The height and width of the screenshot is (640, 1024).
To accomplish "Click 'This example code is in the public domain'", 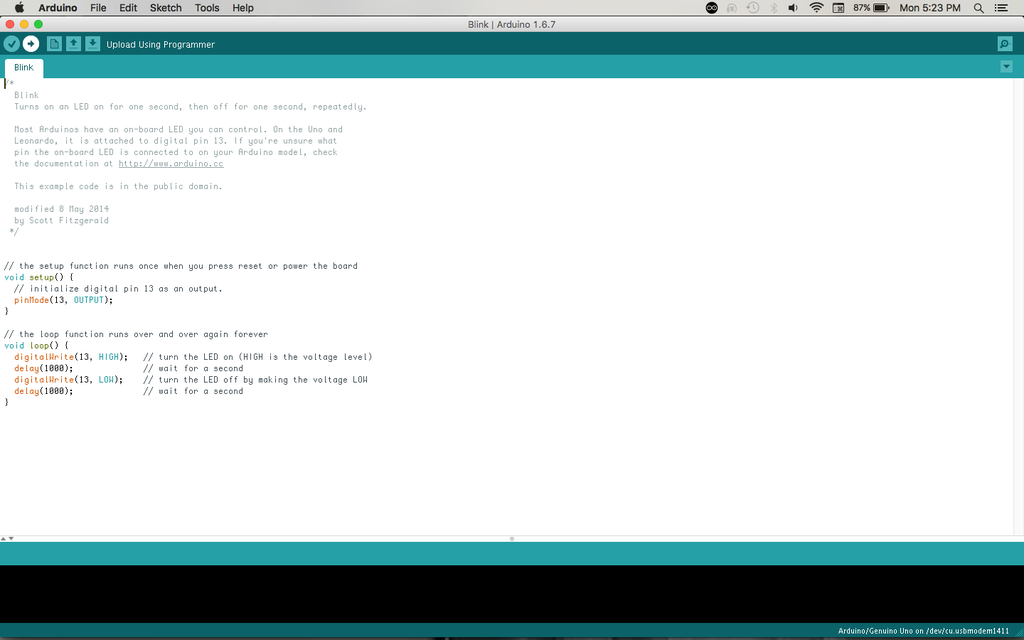I will pyautogui.click(x=118, y=187).
